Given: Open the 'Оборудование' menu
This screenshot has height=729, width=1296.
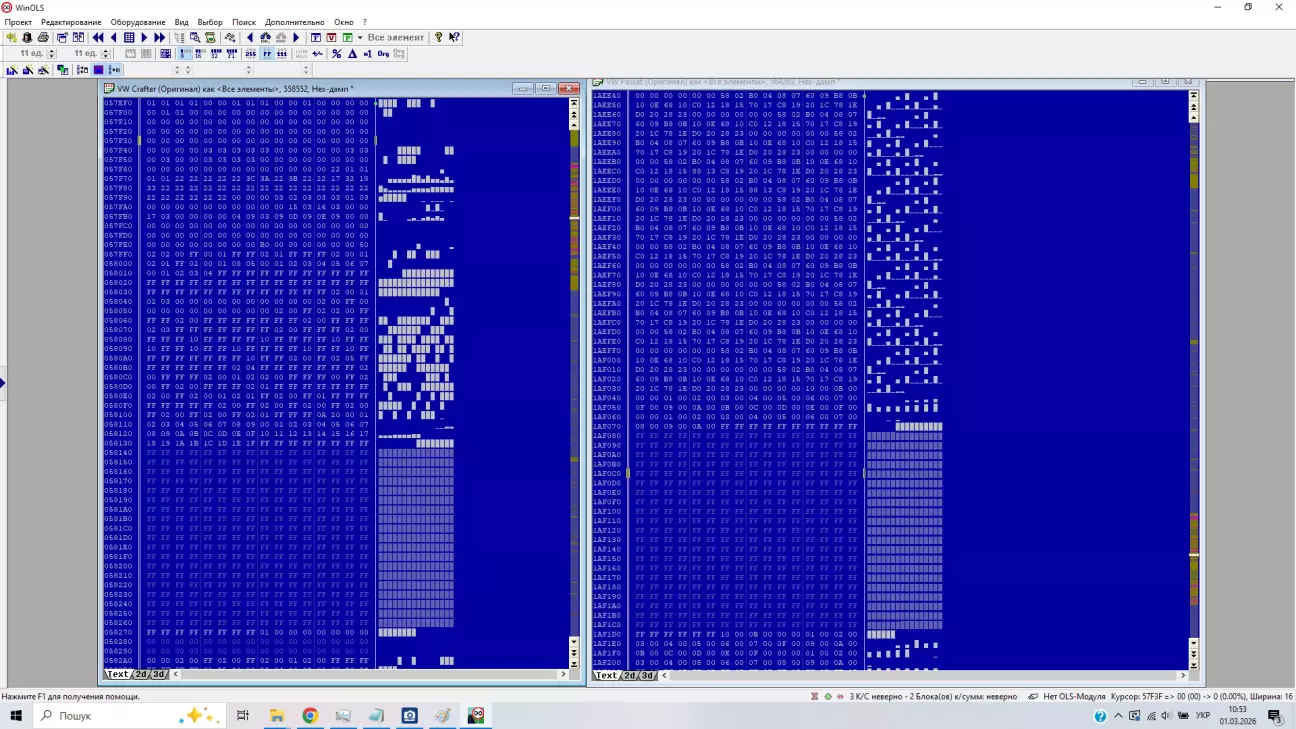Looking at the screenshot, I should pyautogui.click(x=138, y=22).
